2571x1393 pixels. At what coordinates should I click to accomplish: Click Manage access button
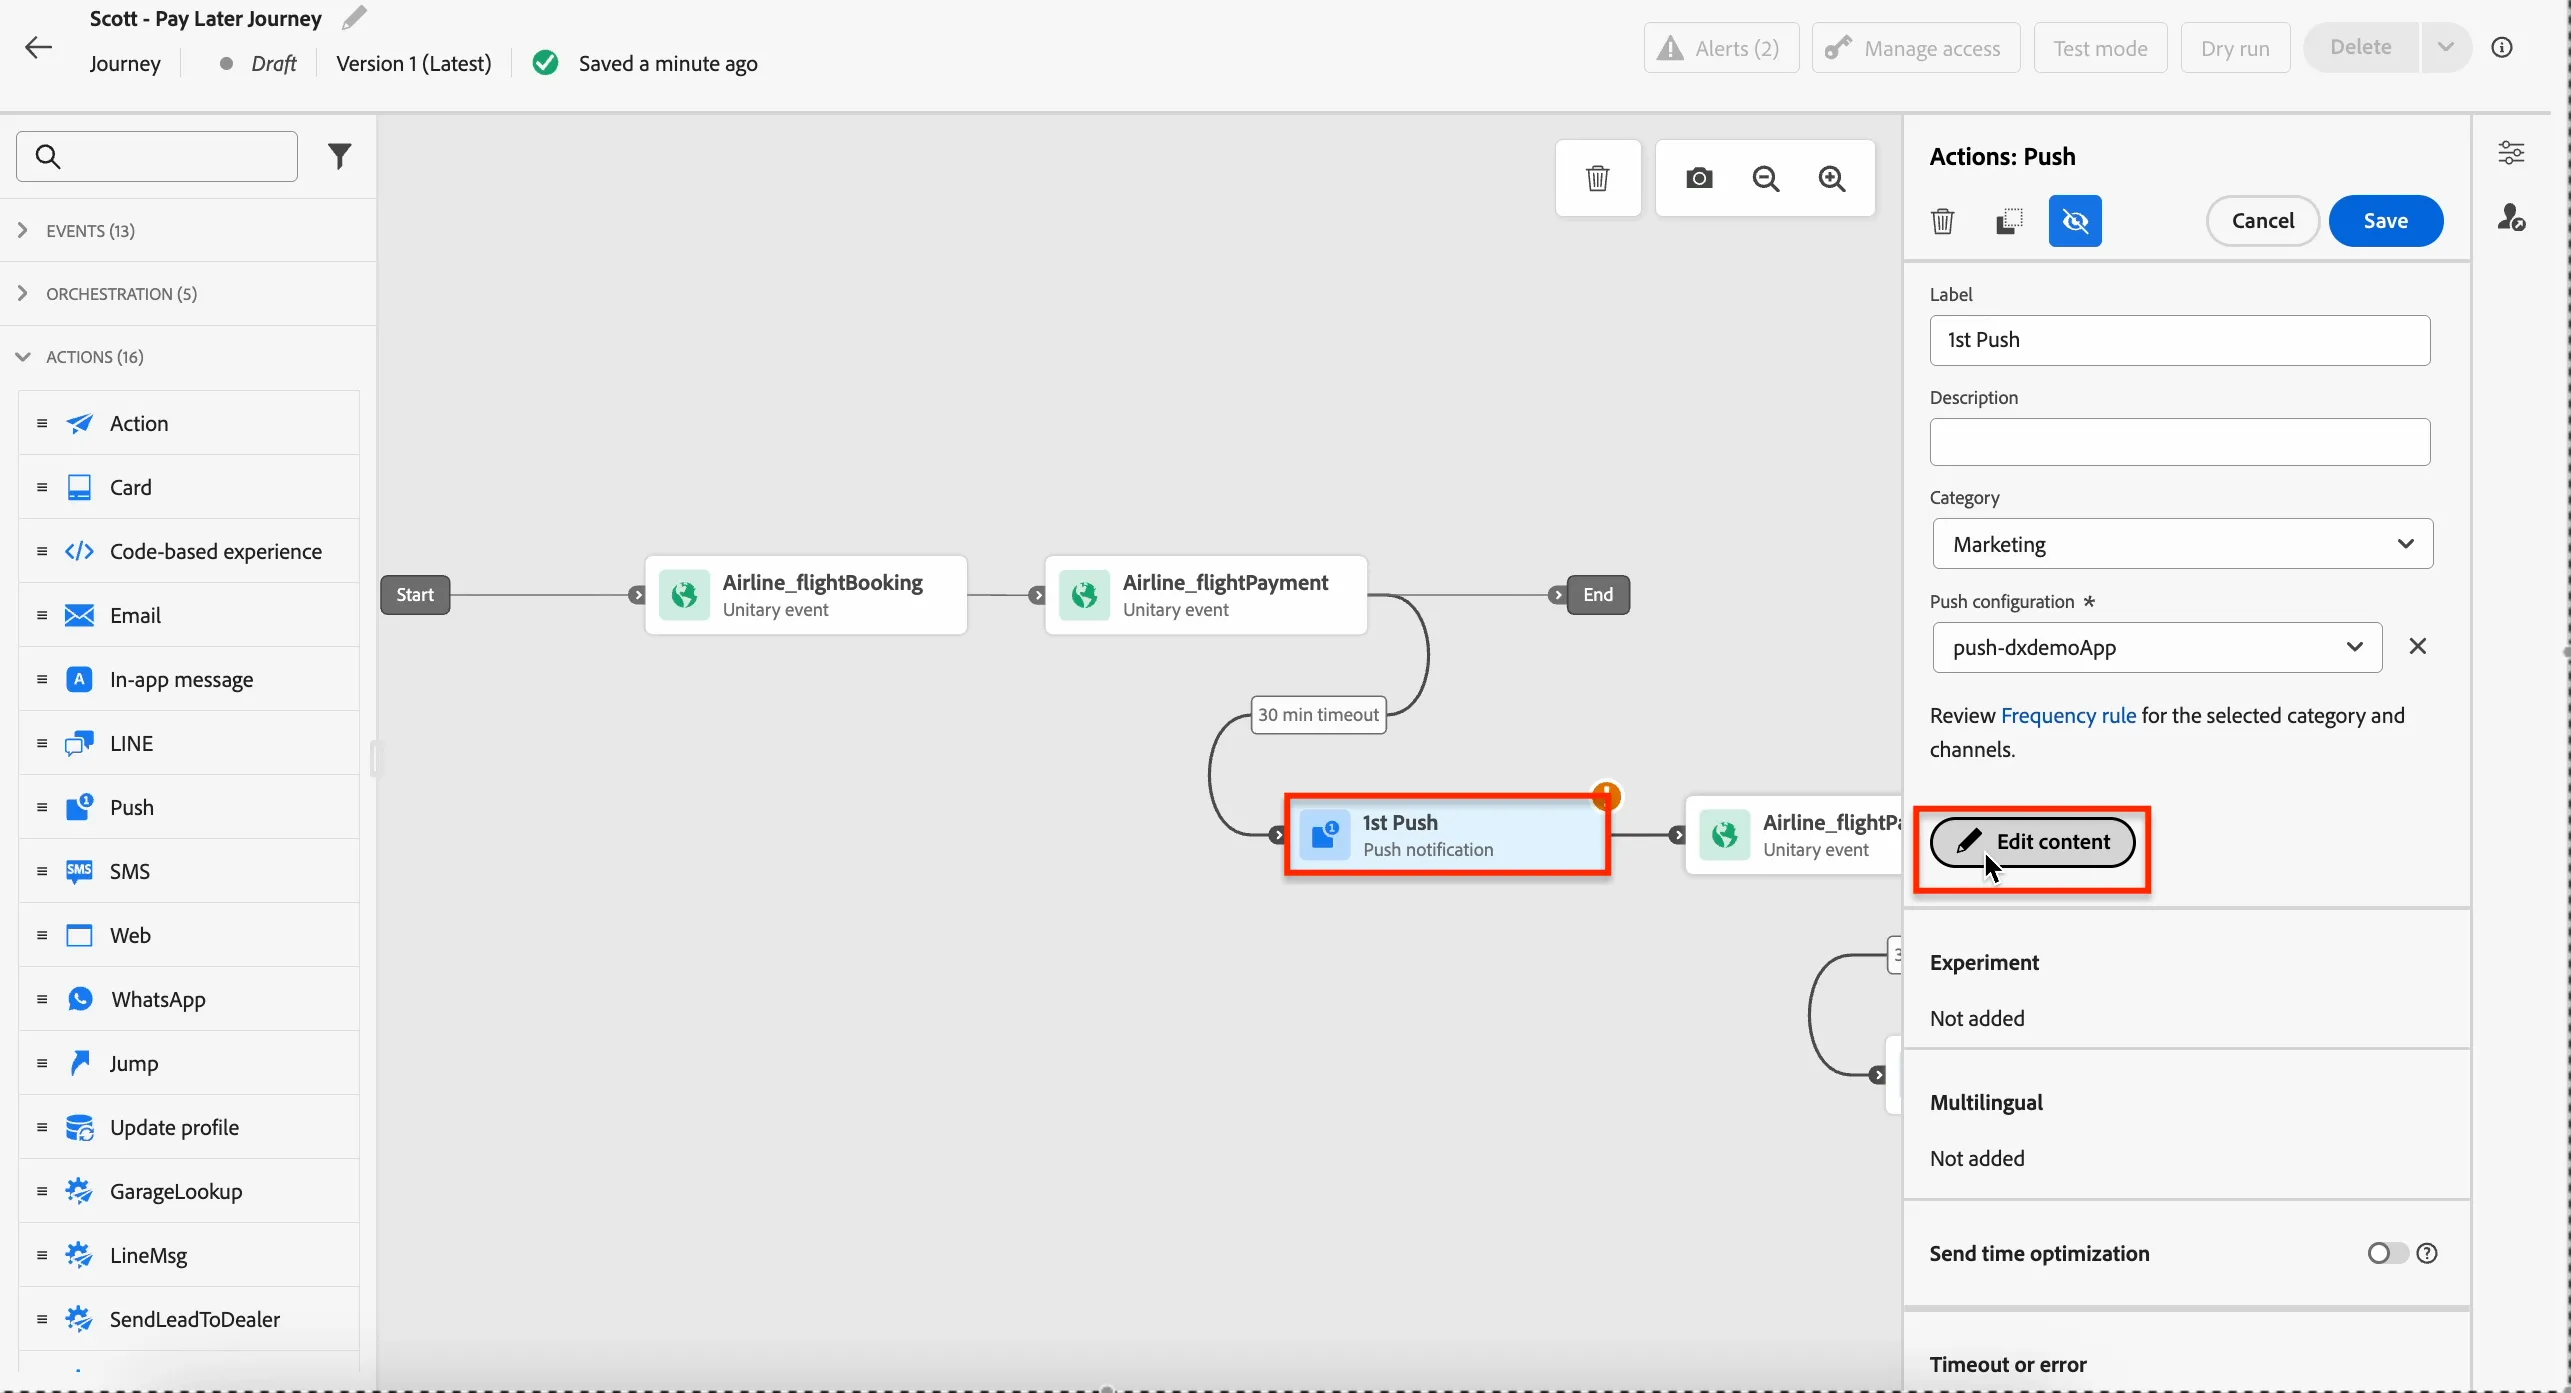pos(1916,48)
